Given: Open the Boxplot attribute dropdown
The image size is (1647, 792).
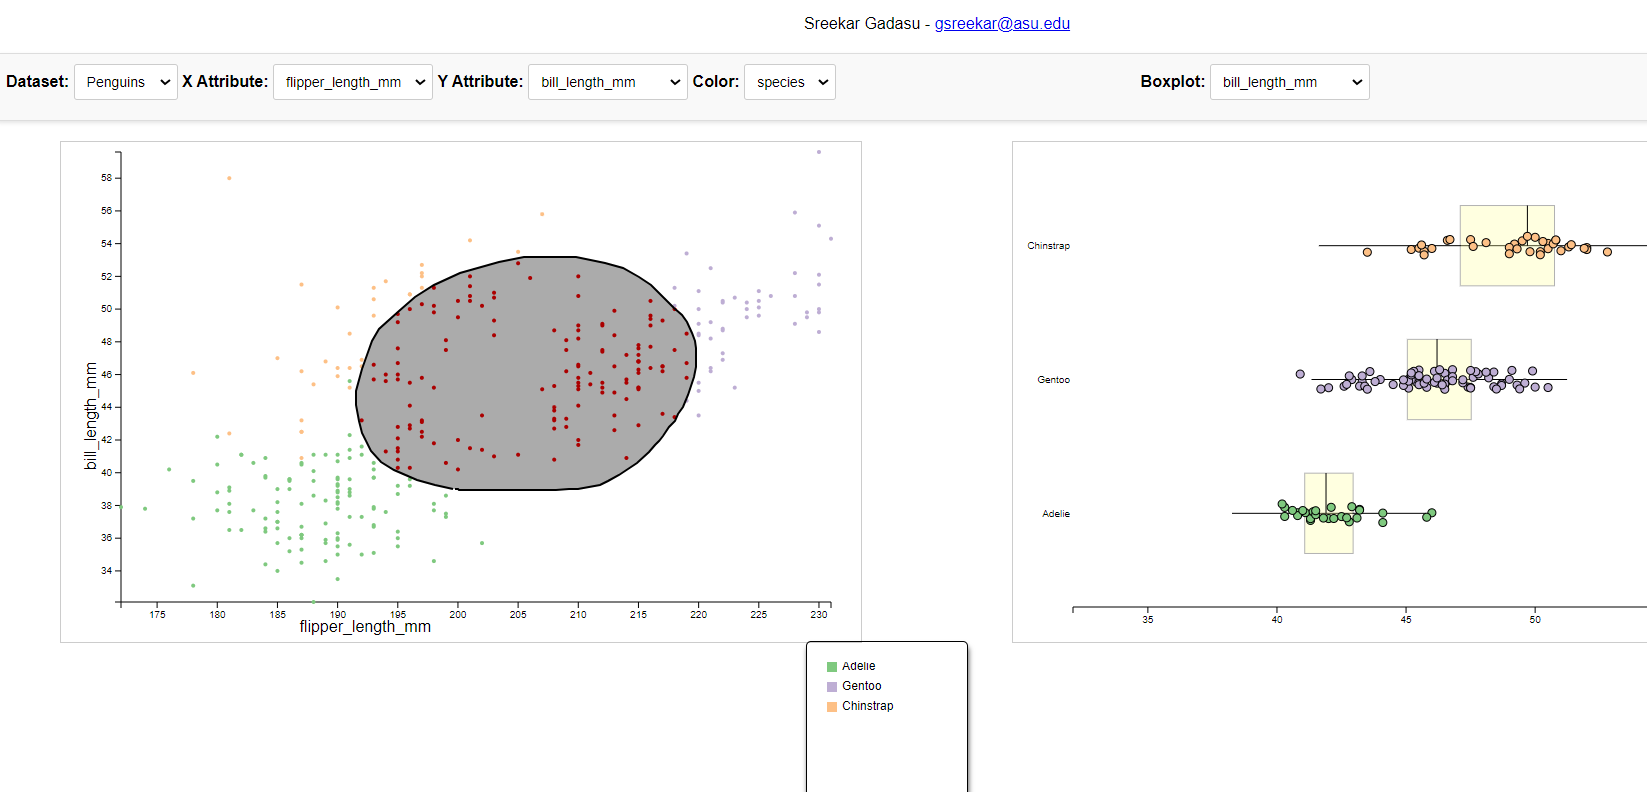Looking at the screenshot, I should coord(1289,82).
